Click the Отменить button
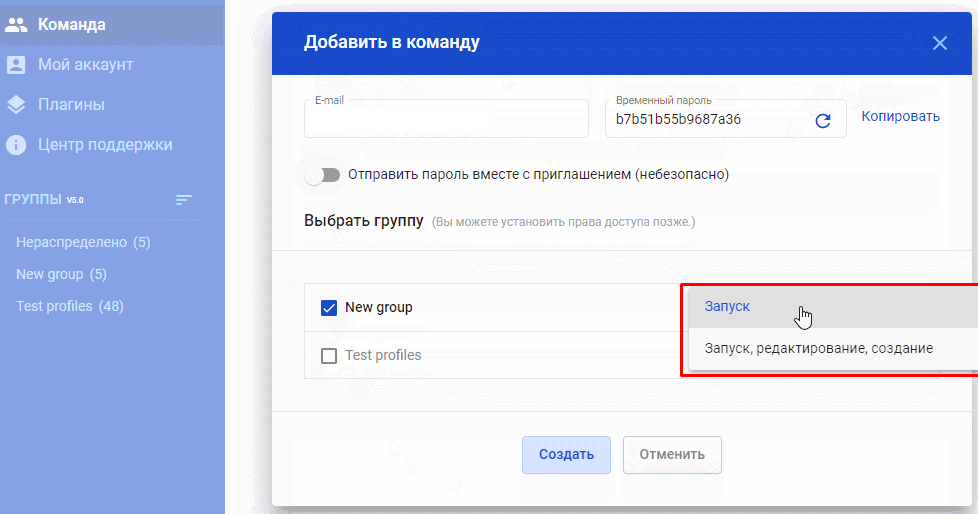Screen dimensions: 978x514 click(x=672, y=455)
